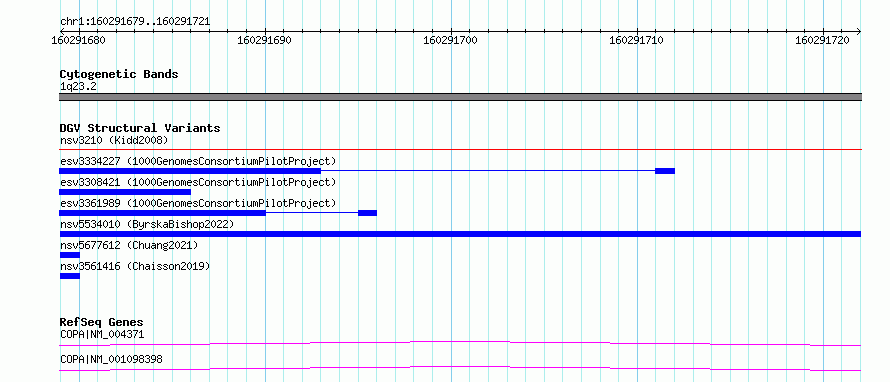The image size is (890, 382).
Task: Click the short blue nsv5677612 bar
Action: 69,255
